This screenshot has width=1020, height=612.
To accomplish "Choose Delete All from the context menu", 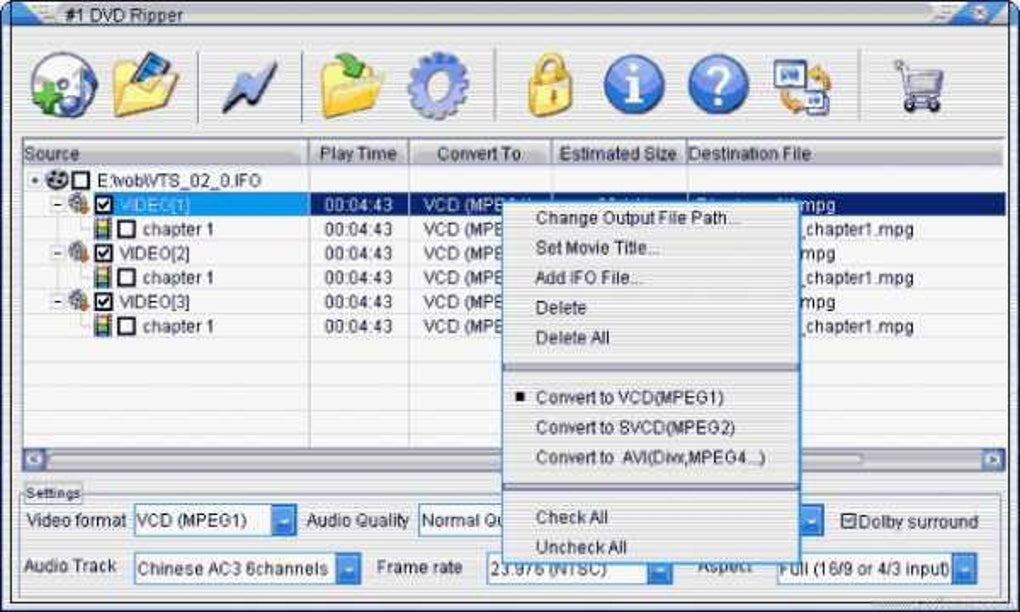I will point(651,338).
